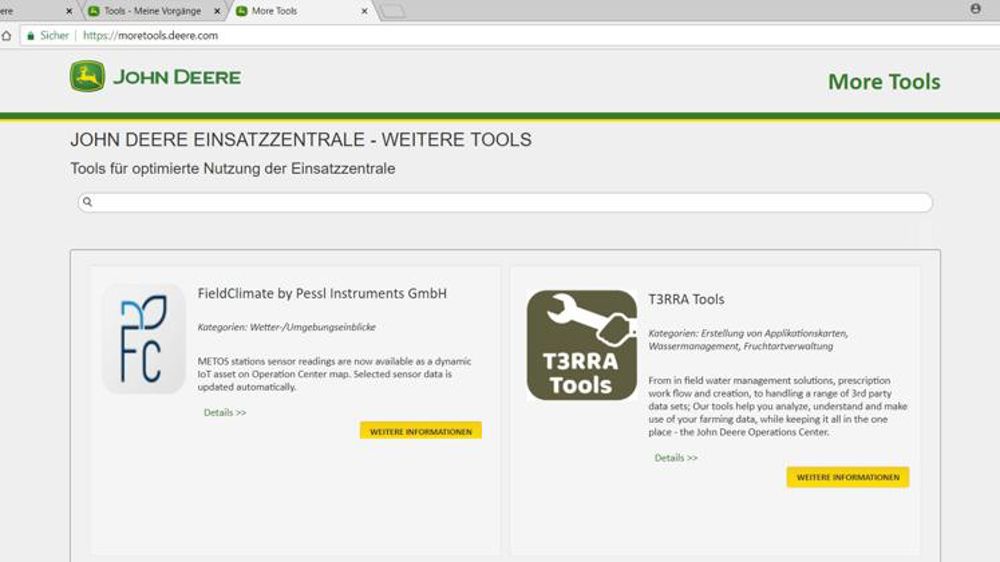This screenshot has height=562, width=1000.
Task: Click T3RRA Tools' Weitere Informationen button
Action: point(847,477)
